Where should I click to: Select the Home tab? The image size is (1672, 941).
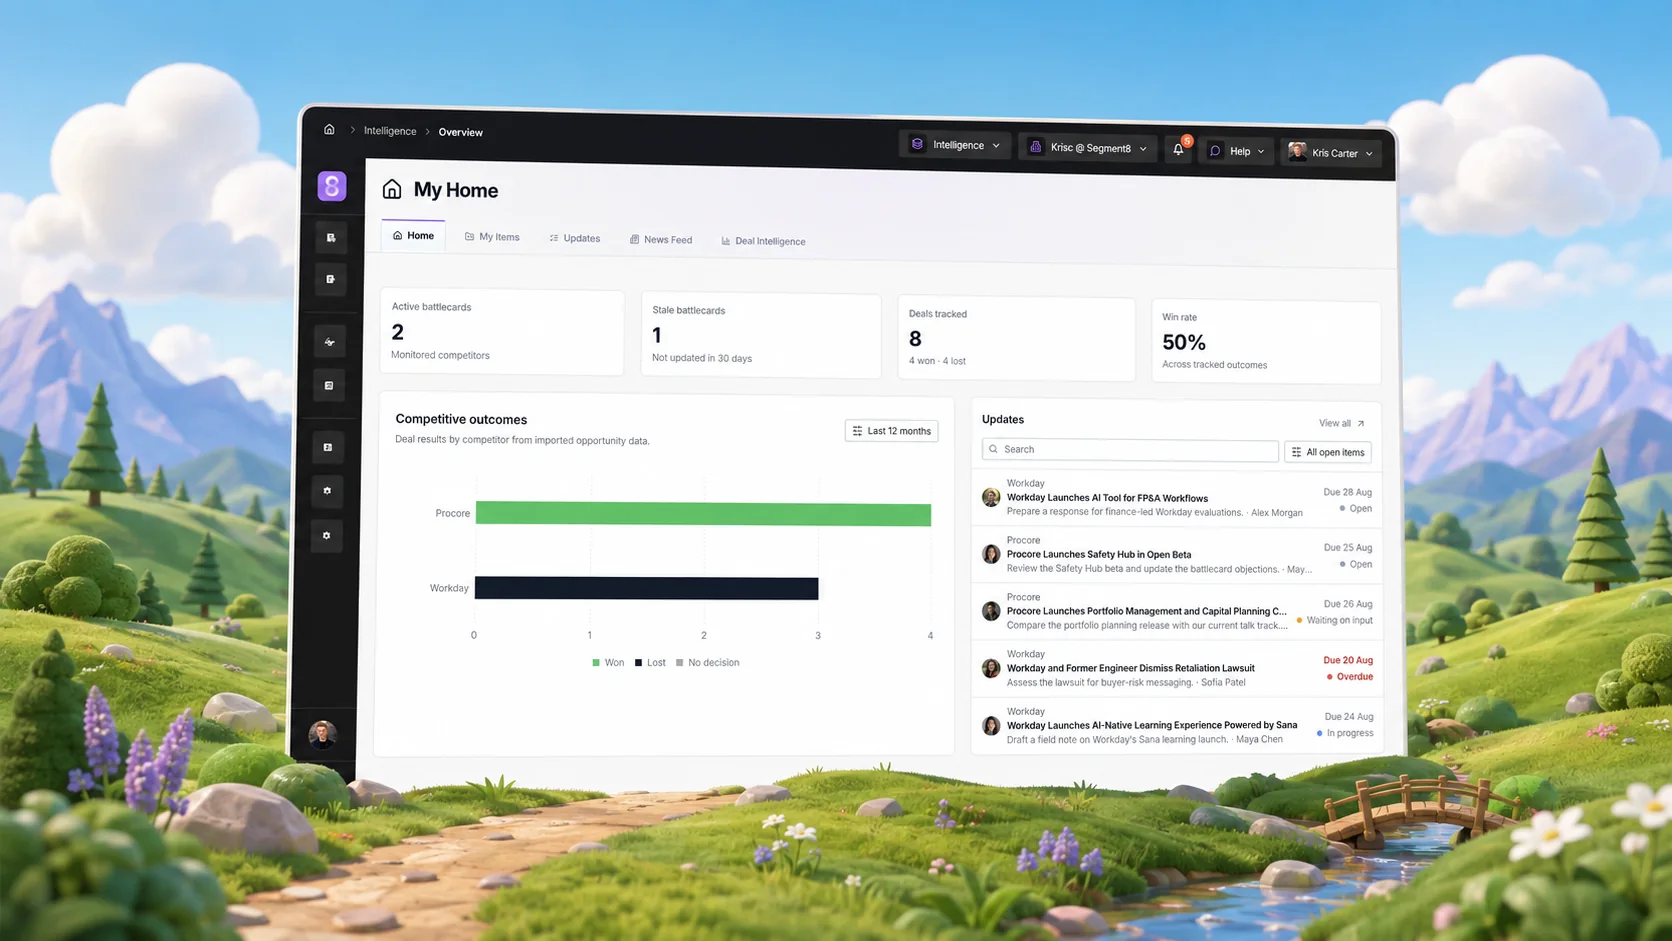pyautogui.click(x=413, y=236)
